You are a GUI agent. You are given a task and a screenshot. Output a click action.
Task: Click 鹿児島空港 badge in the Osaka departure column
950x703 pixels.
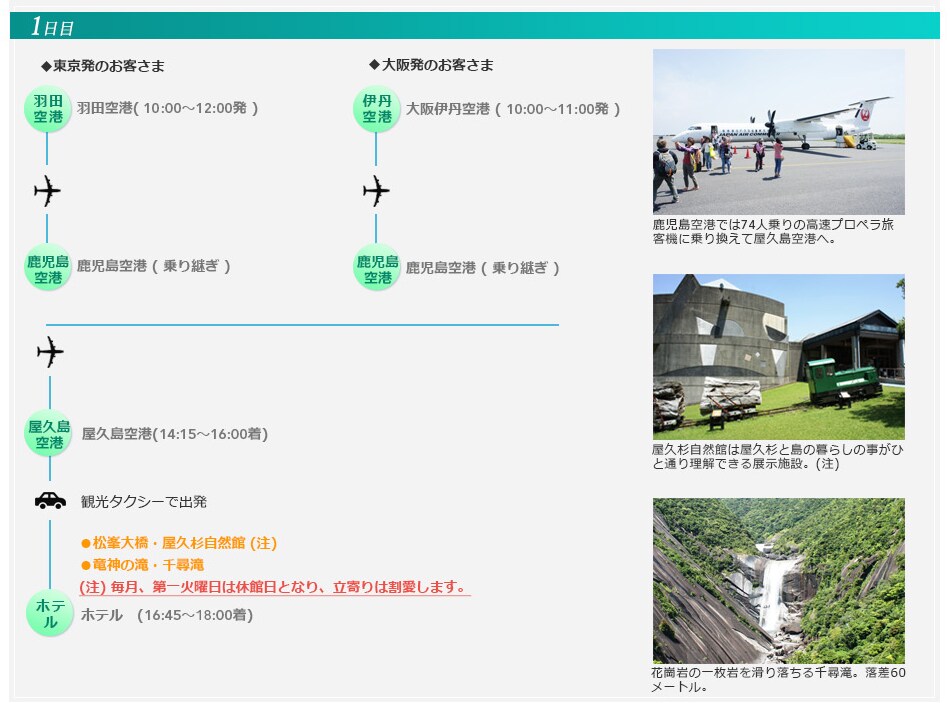click(377, 268)
